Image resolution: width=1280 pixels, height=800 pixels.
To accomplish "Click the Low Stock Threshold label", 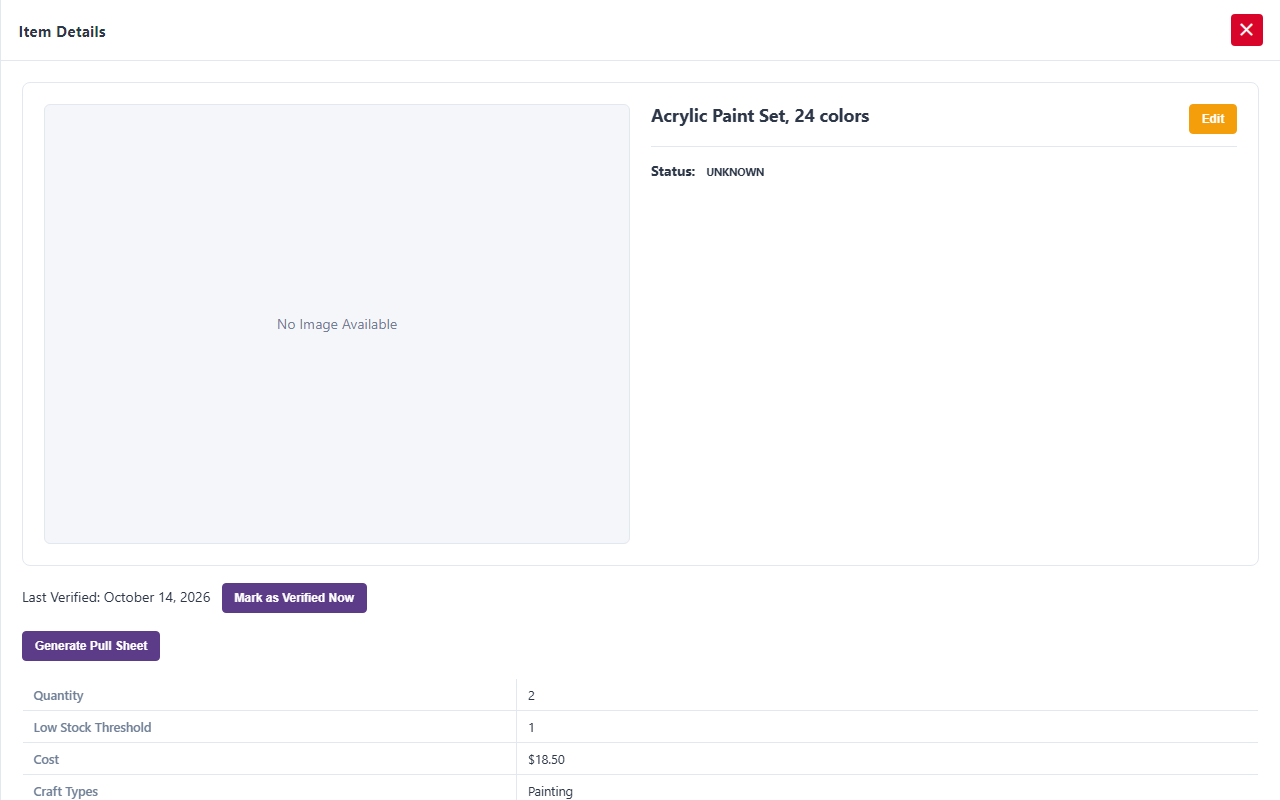I will 92,728.
